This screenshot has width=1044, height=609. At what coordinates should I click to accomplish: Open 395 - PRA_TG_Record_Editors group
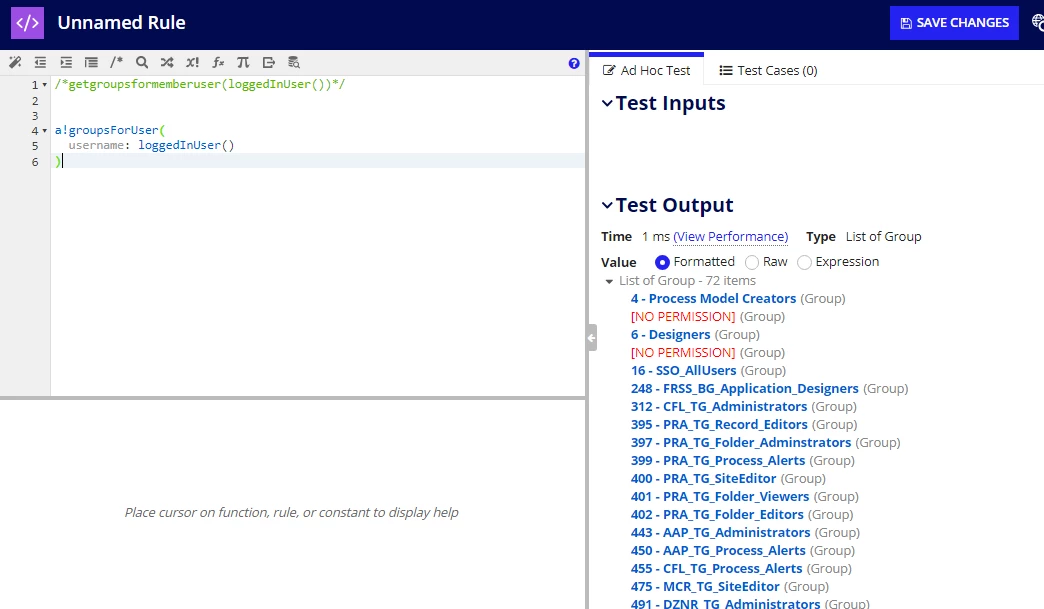(x=719, y=424)
